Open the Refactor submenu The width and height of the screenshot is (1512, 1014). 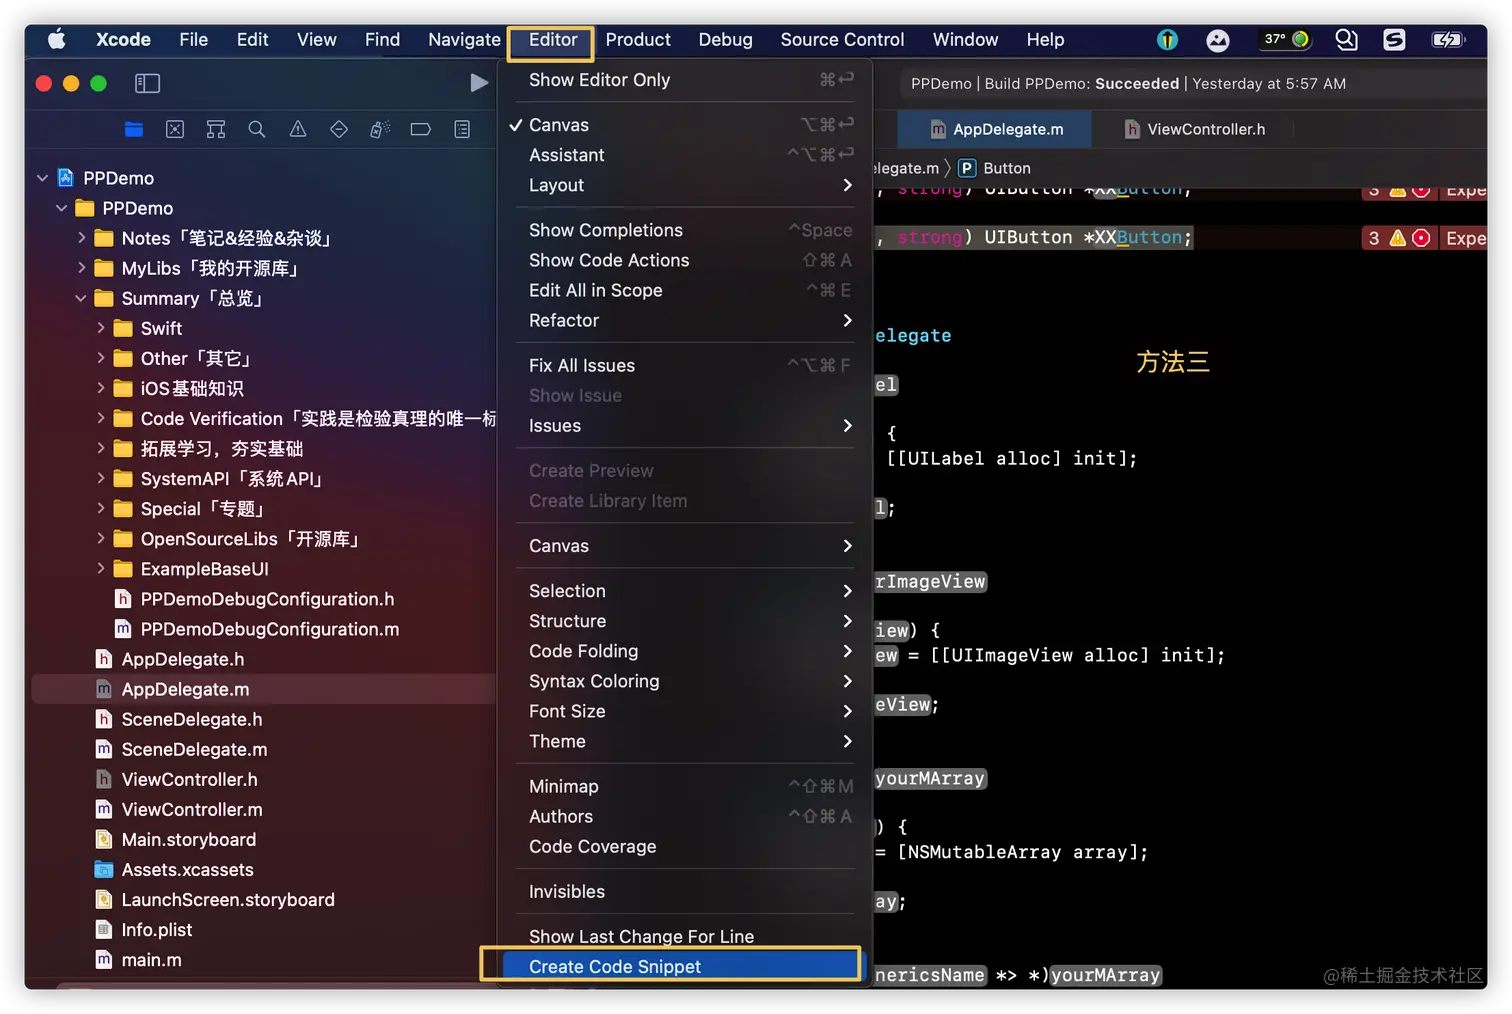click(684, 320)
